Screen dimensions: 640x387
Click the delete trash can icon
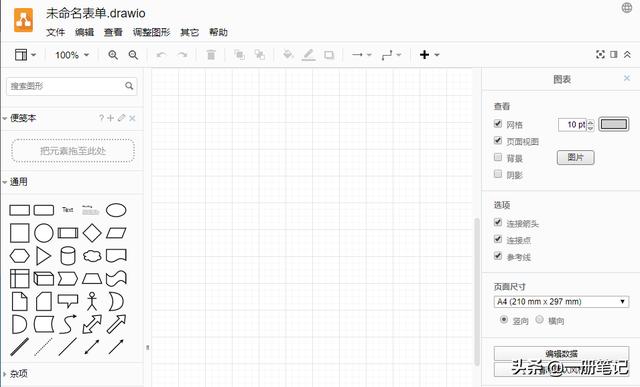coord(211,55)
